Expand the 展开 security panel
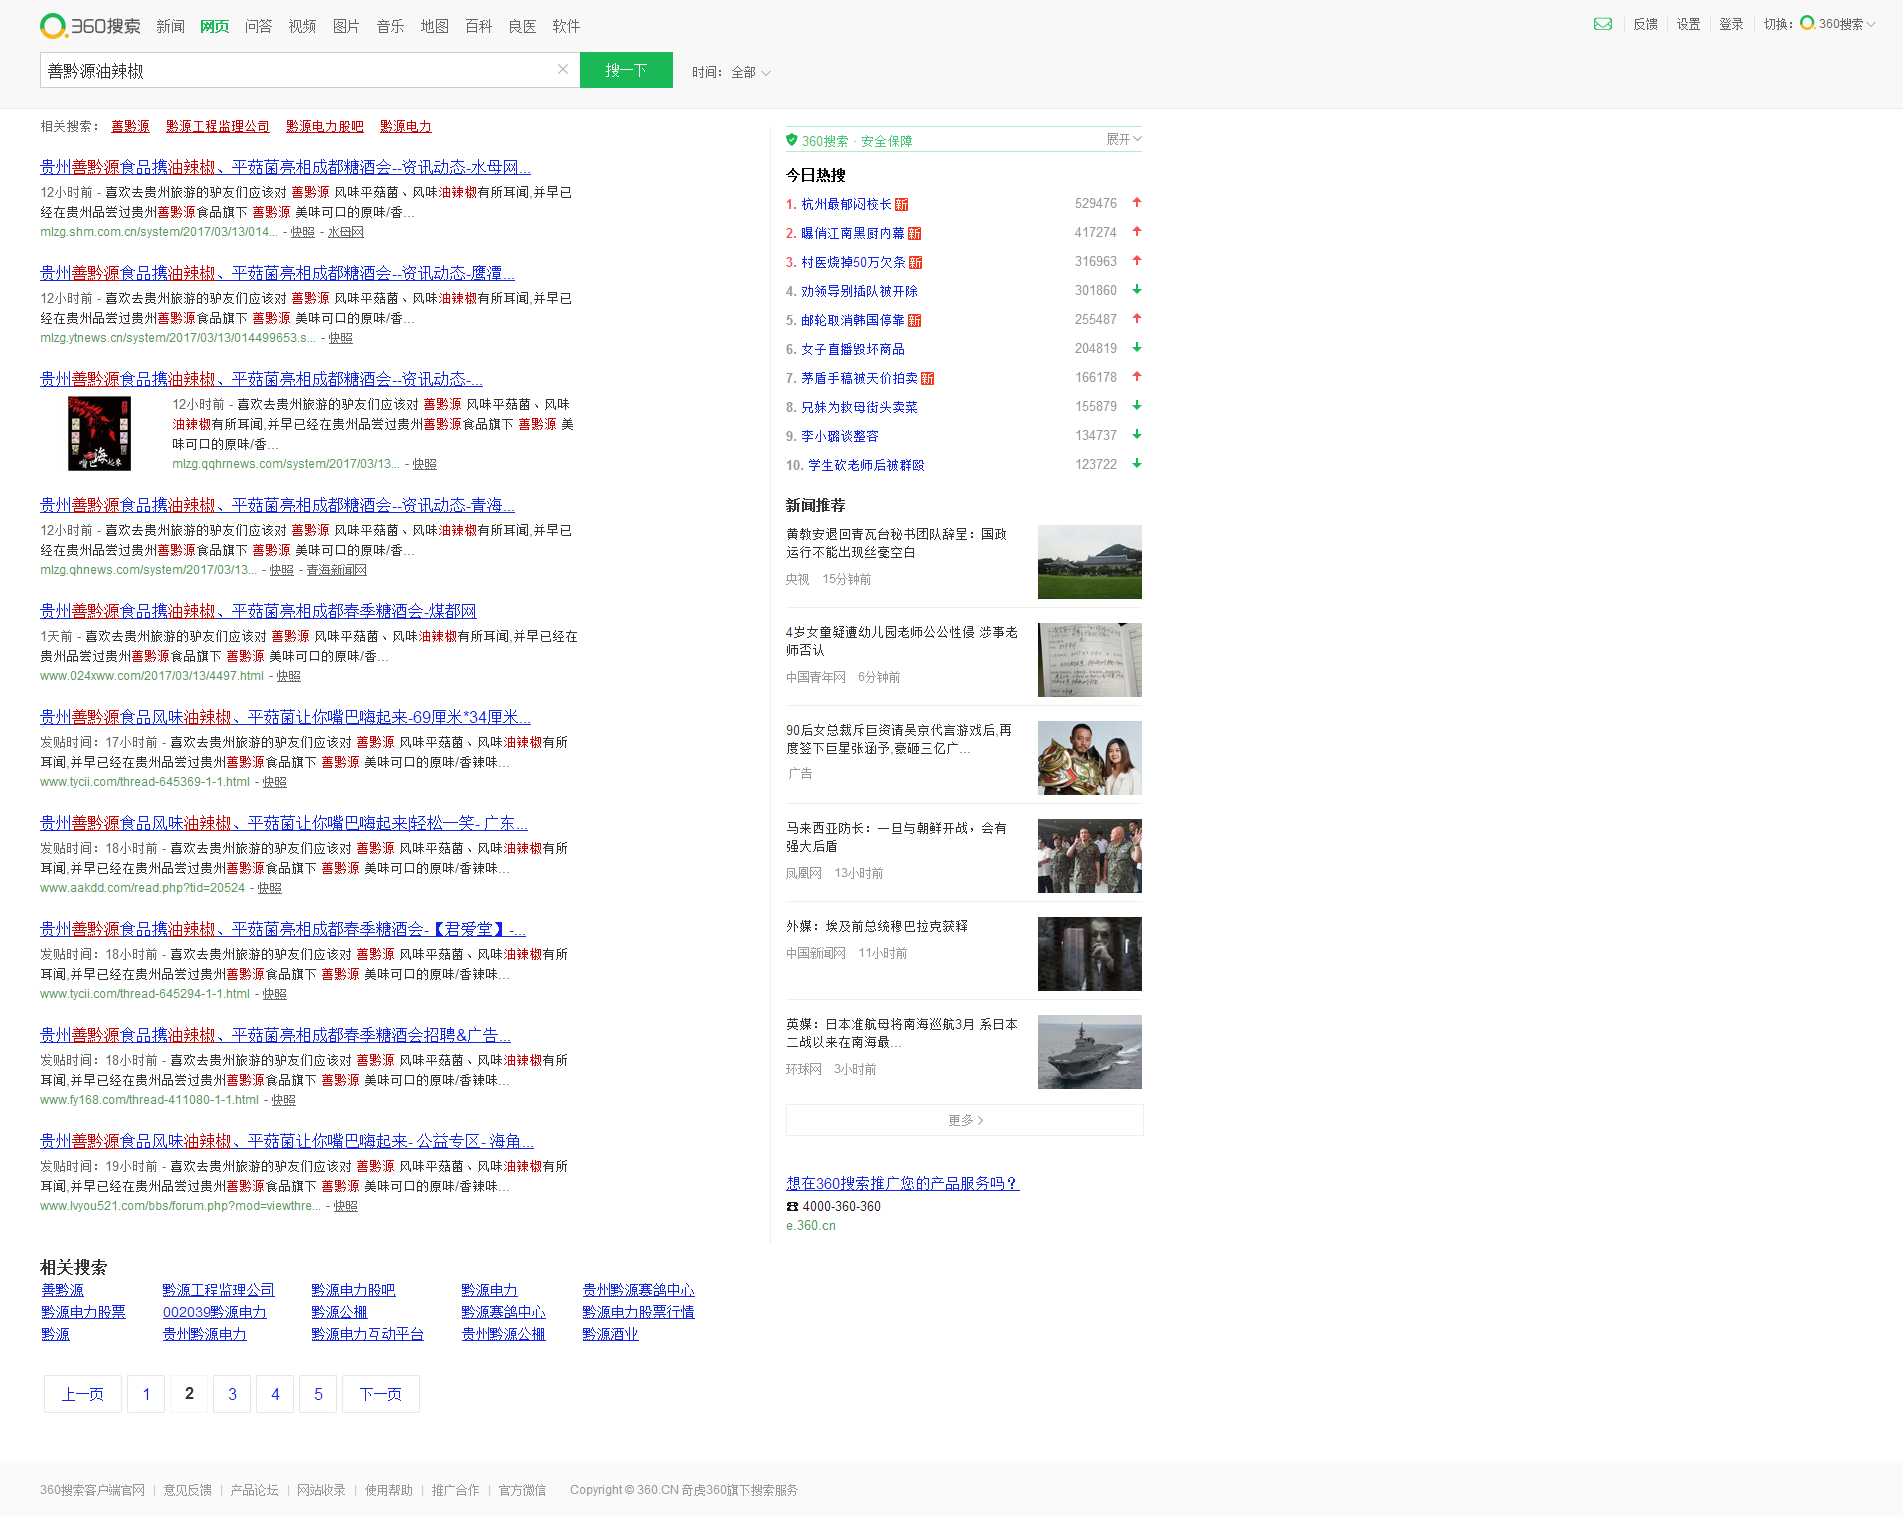 1124,139
